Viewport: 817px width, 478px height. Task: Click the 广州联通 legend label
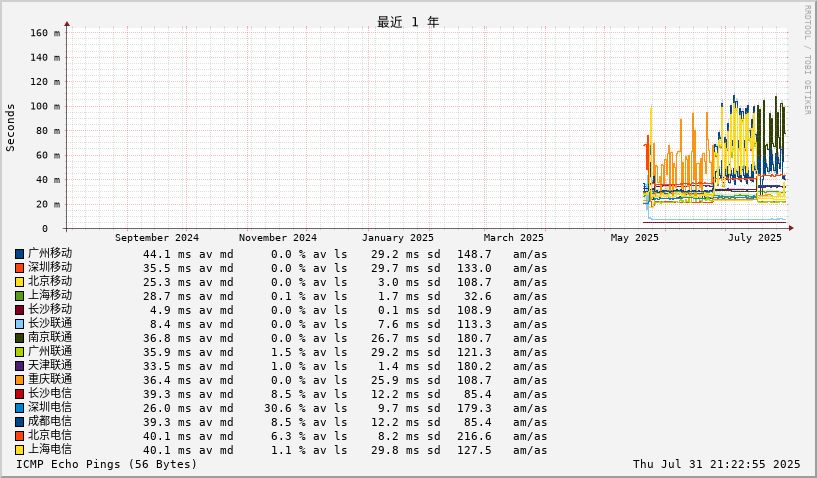tap(50, 352)
